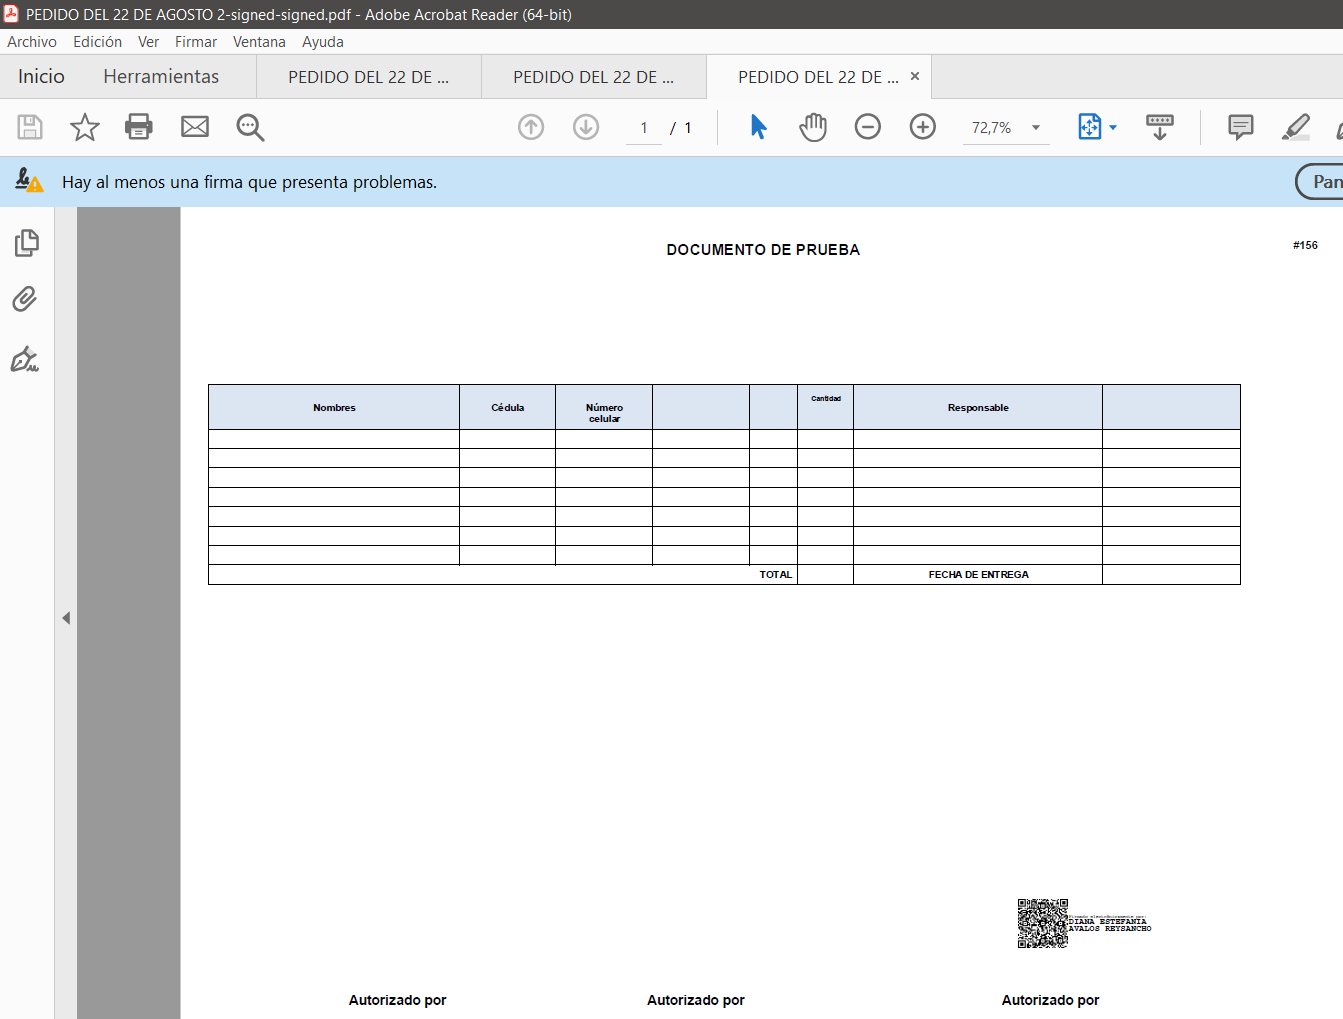Activate the hand pan tool
Screen dimensions: 1343x1019
click(x=813, y=127)
